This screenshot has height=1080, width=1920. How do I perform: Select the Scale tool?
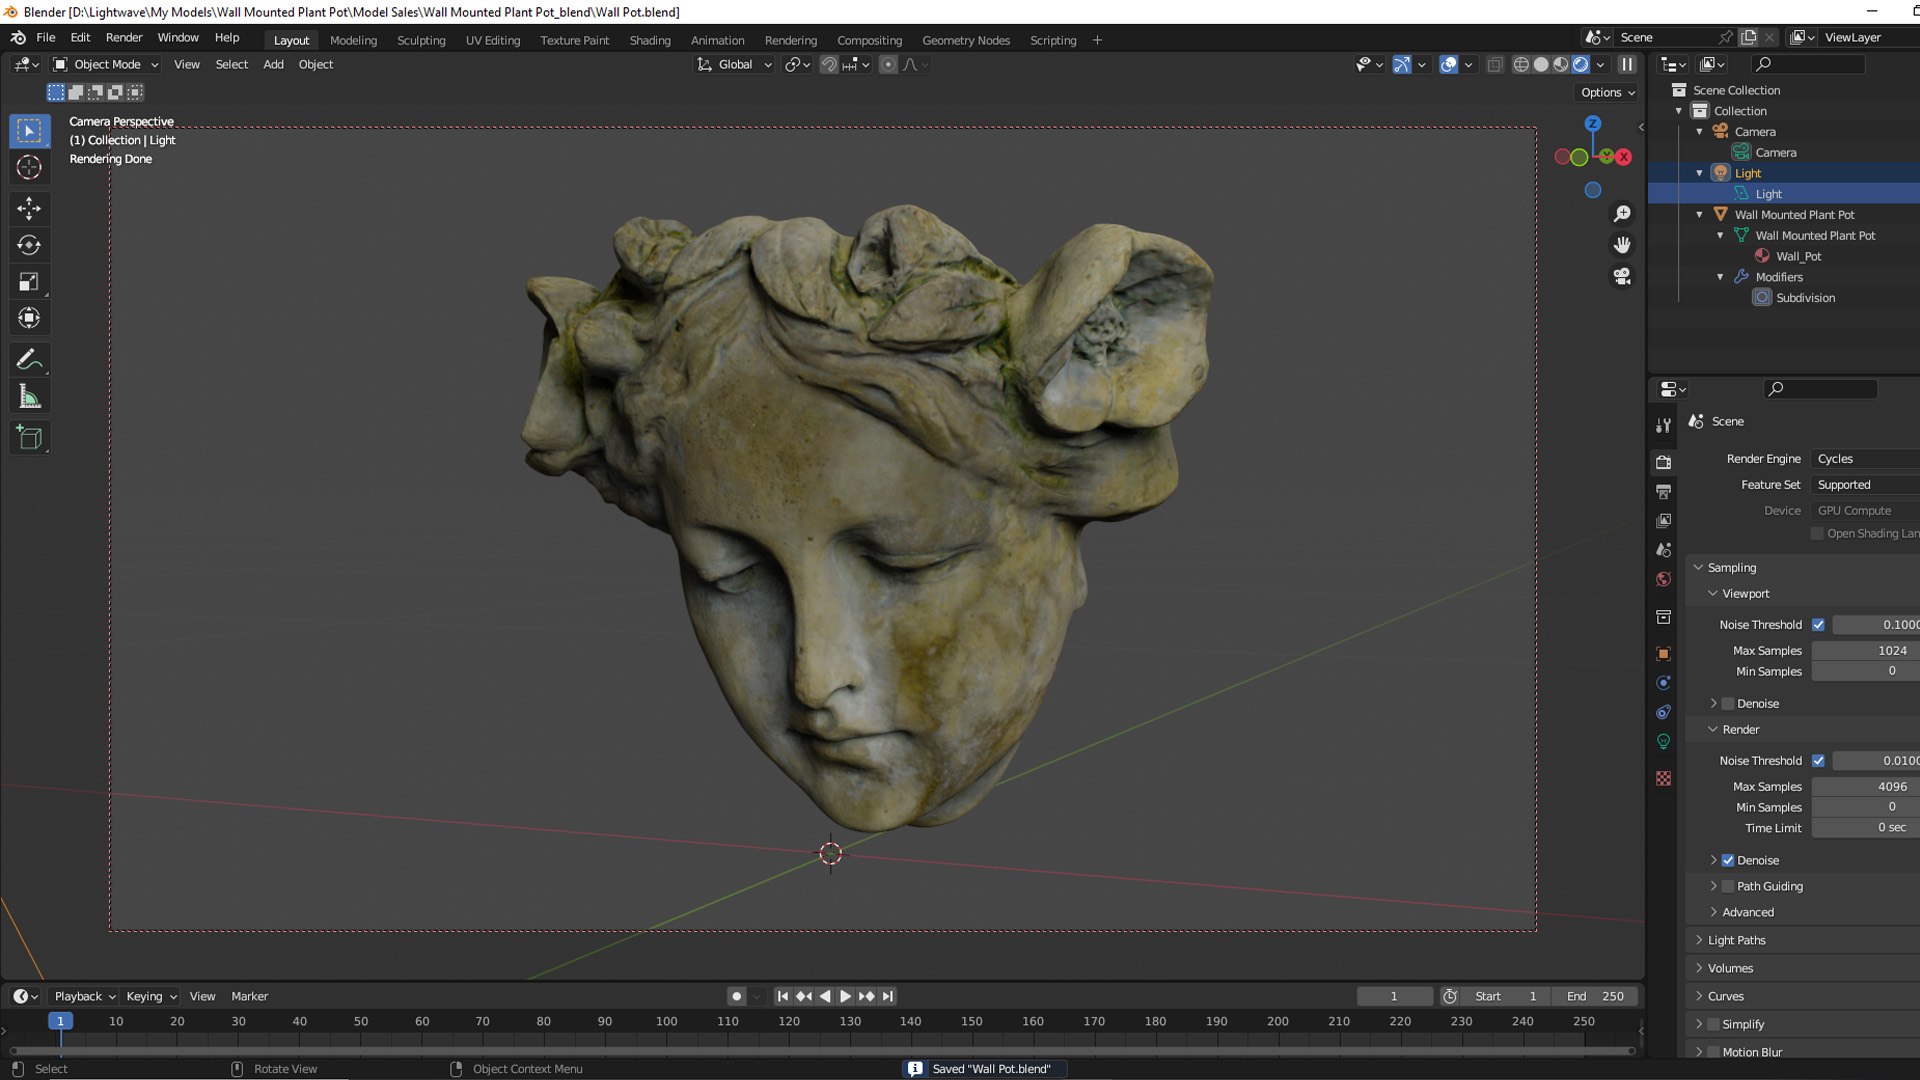tap(29, 282)
